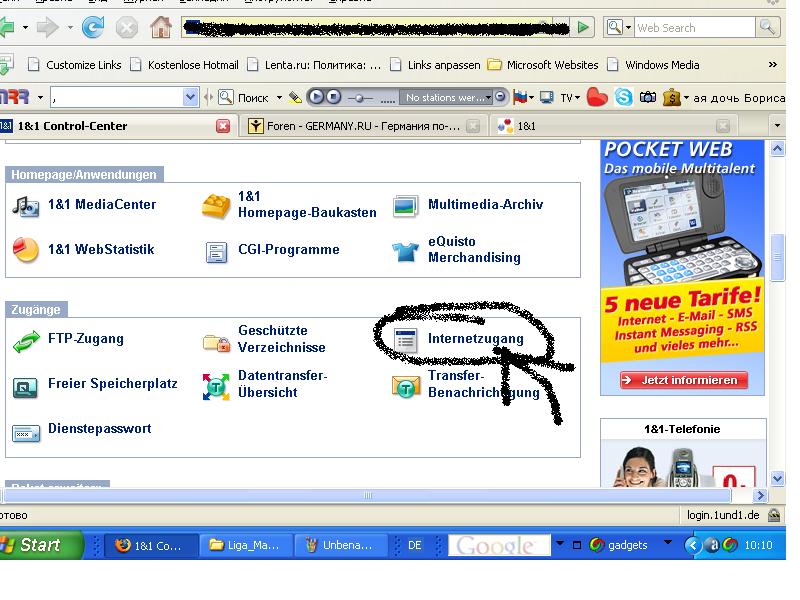Show the hidden bookmarks overflow chevron
The height and width of the screenshot is (600, 800).
click(772, 64)
